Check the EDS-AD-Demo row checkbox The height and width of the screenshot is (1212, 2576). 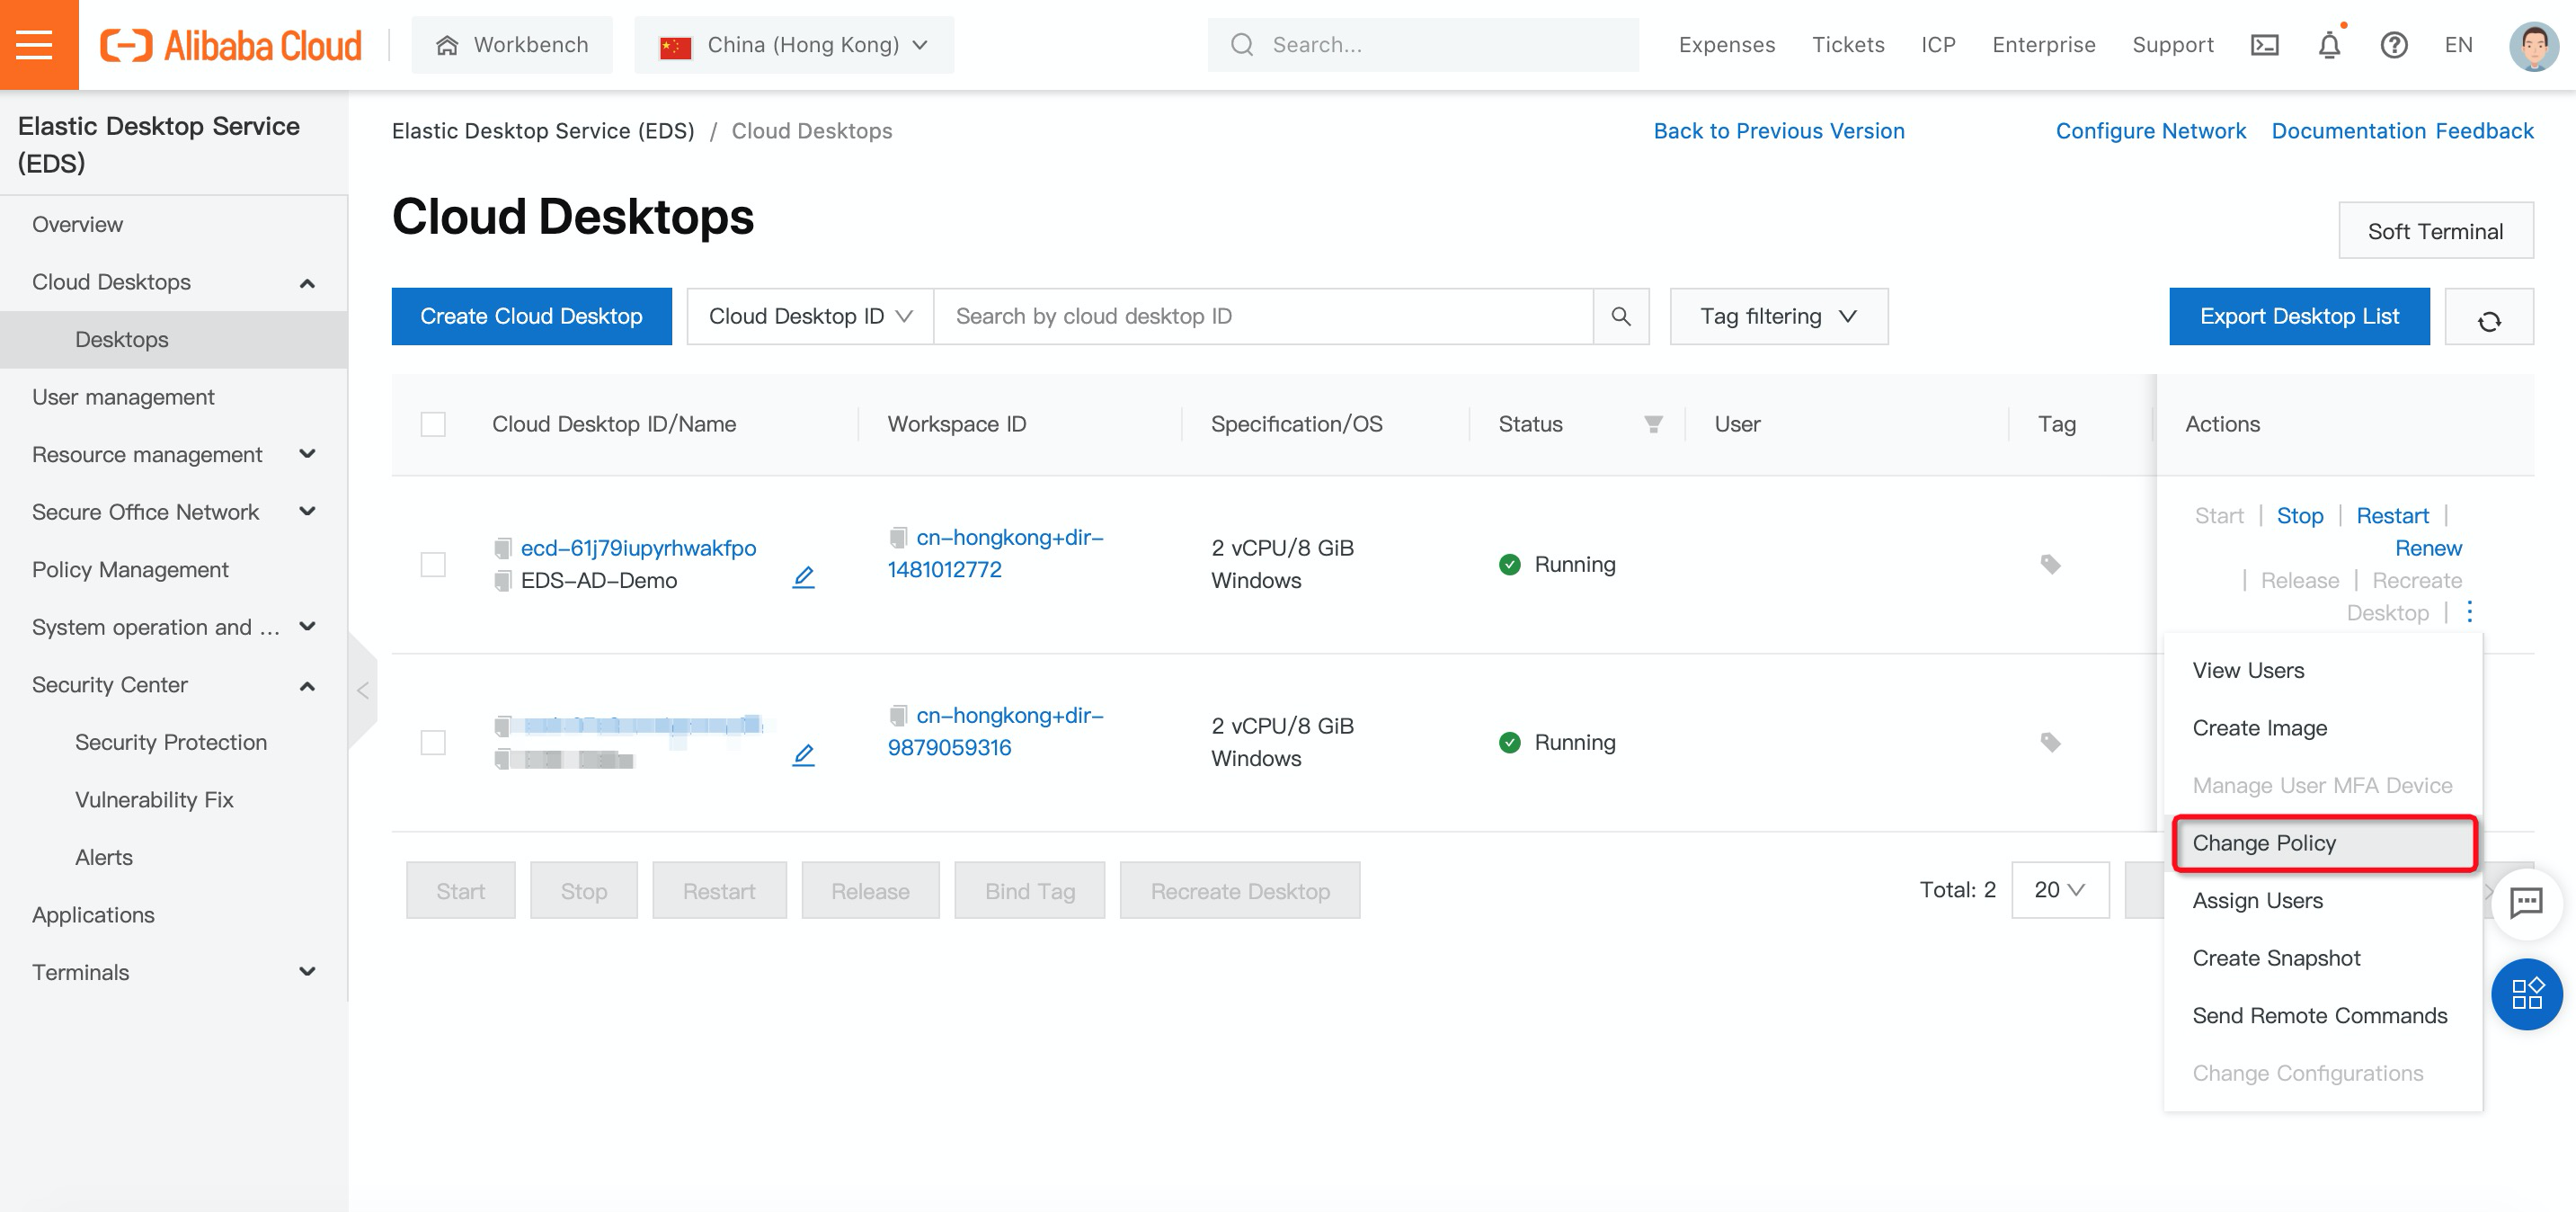click(x=433, y=564)
